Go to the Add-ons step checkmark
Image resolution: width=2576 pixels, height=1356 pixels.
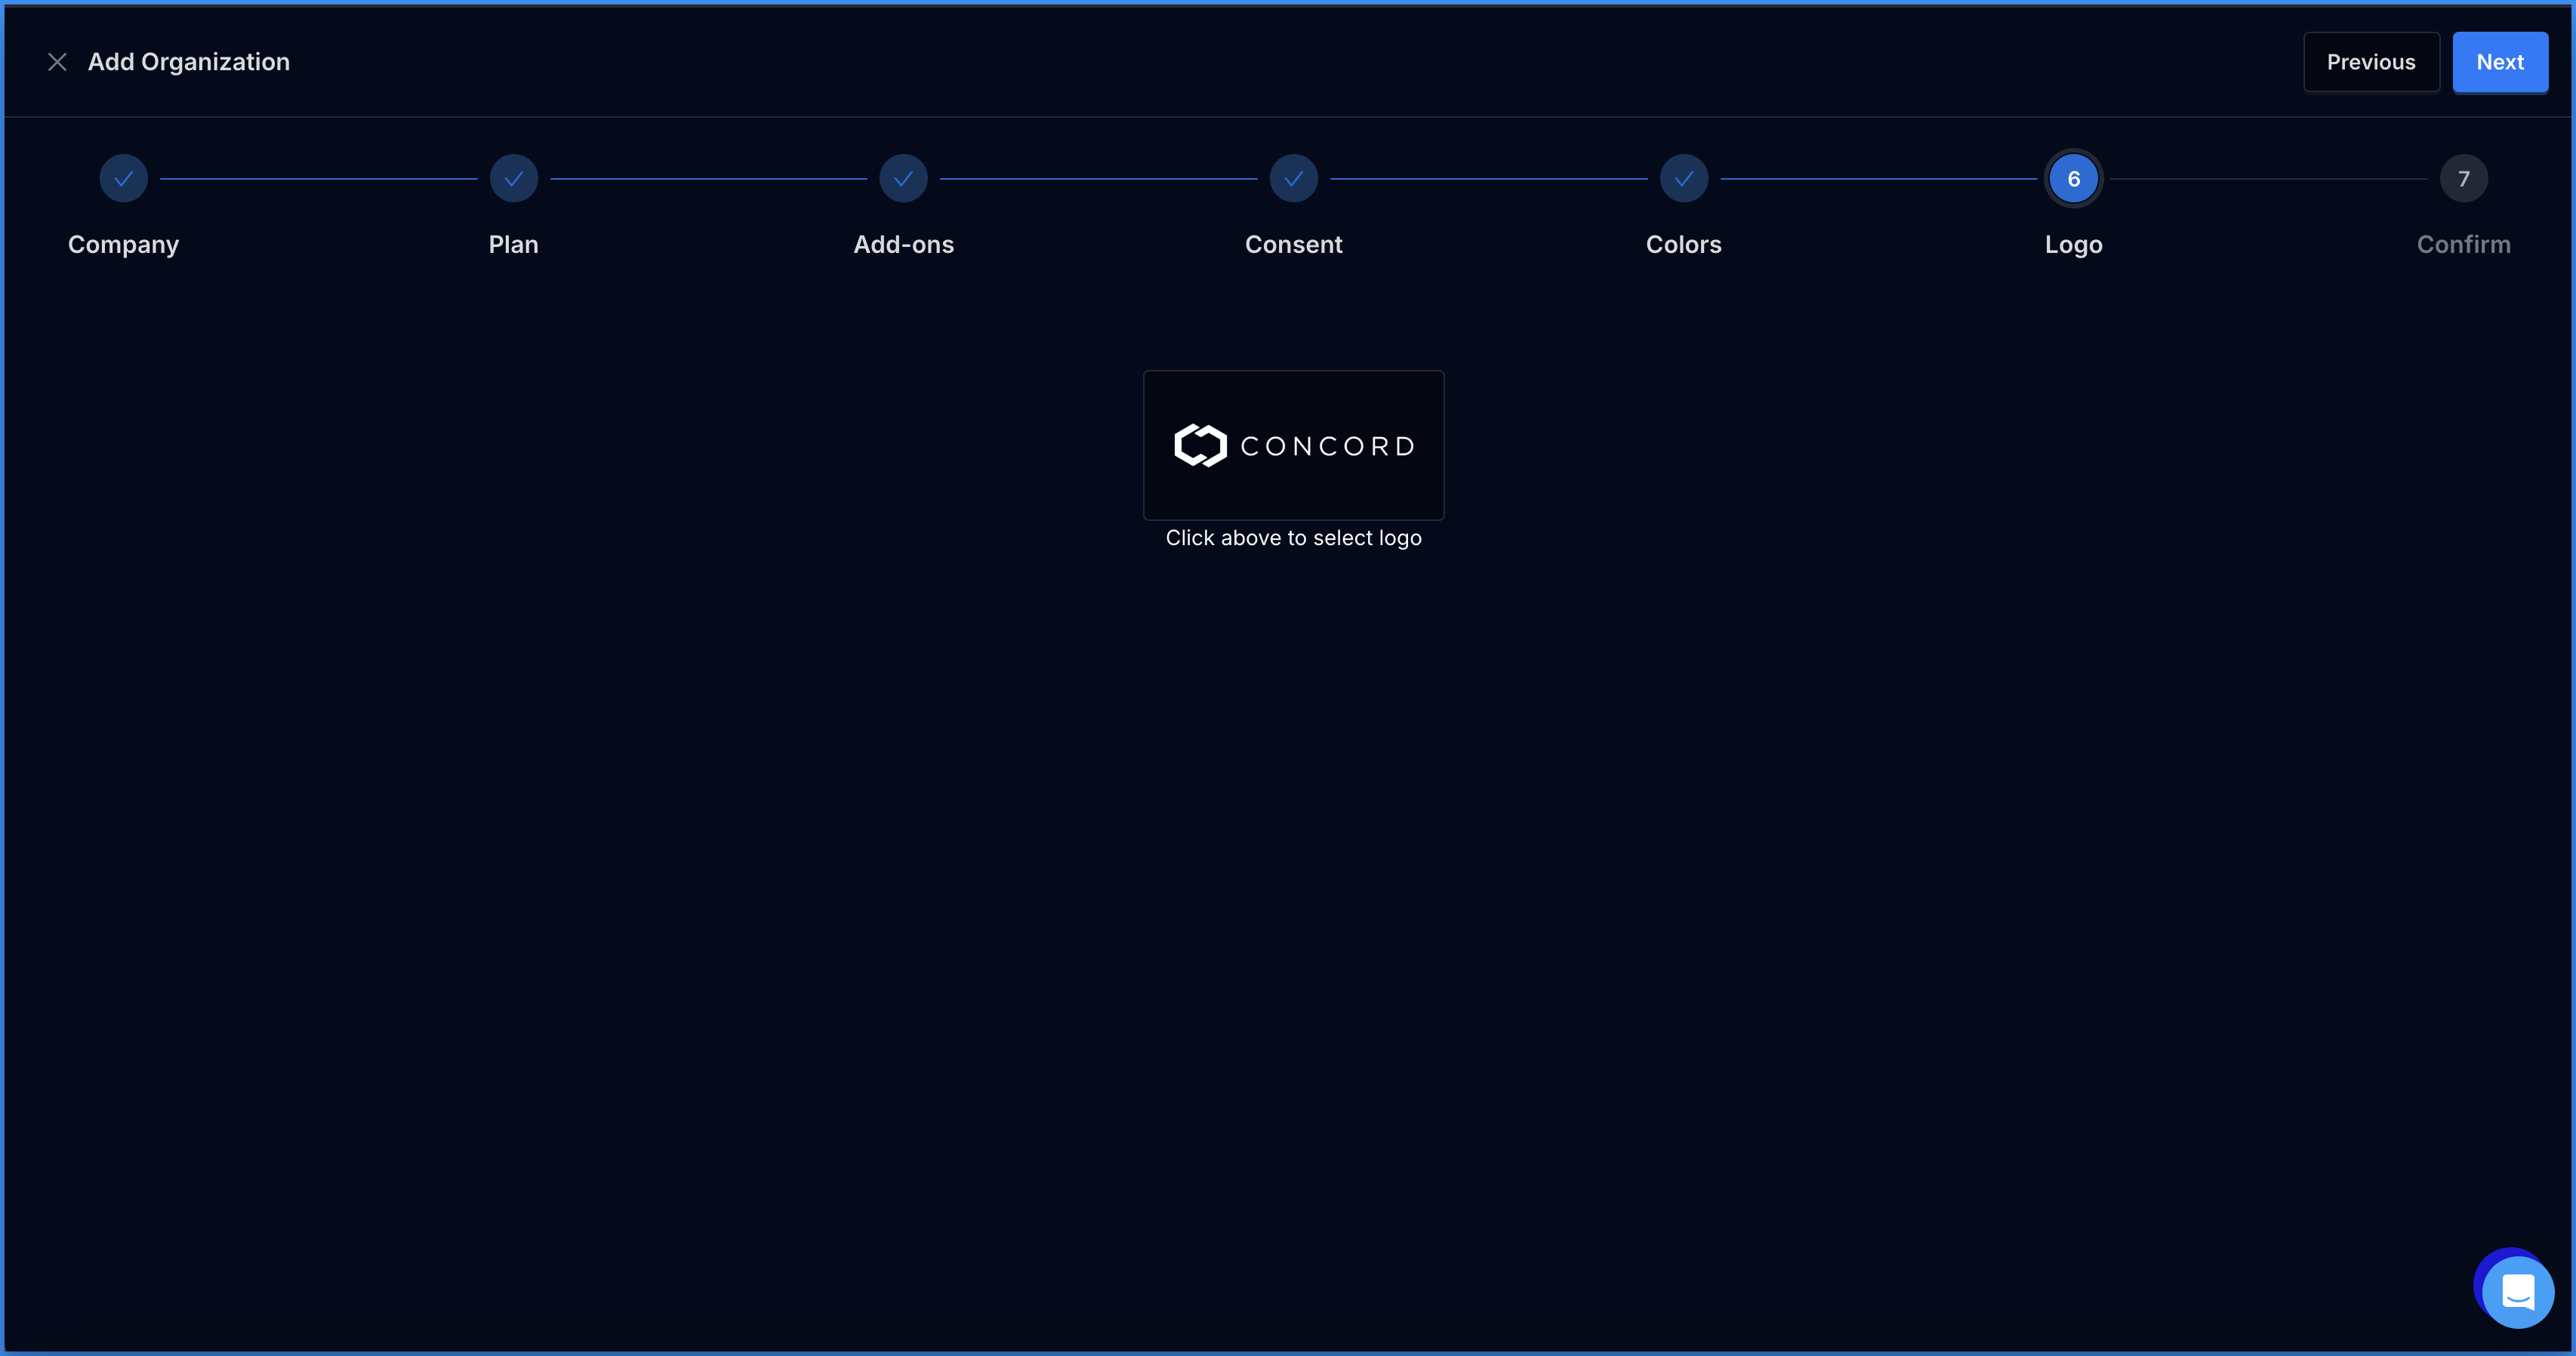(904, 179)
